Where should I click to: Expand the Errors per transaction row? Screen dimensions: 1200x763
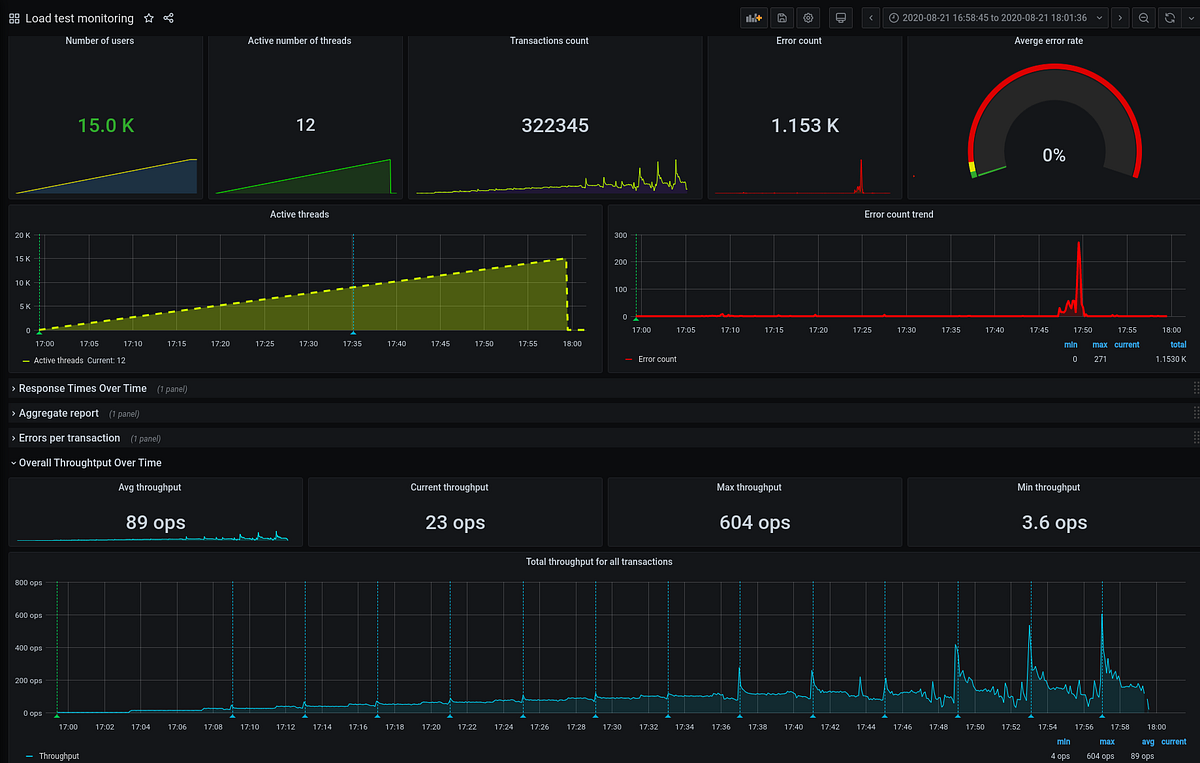(67, 438)
